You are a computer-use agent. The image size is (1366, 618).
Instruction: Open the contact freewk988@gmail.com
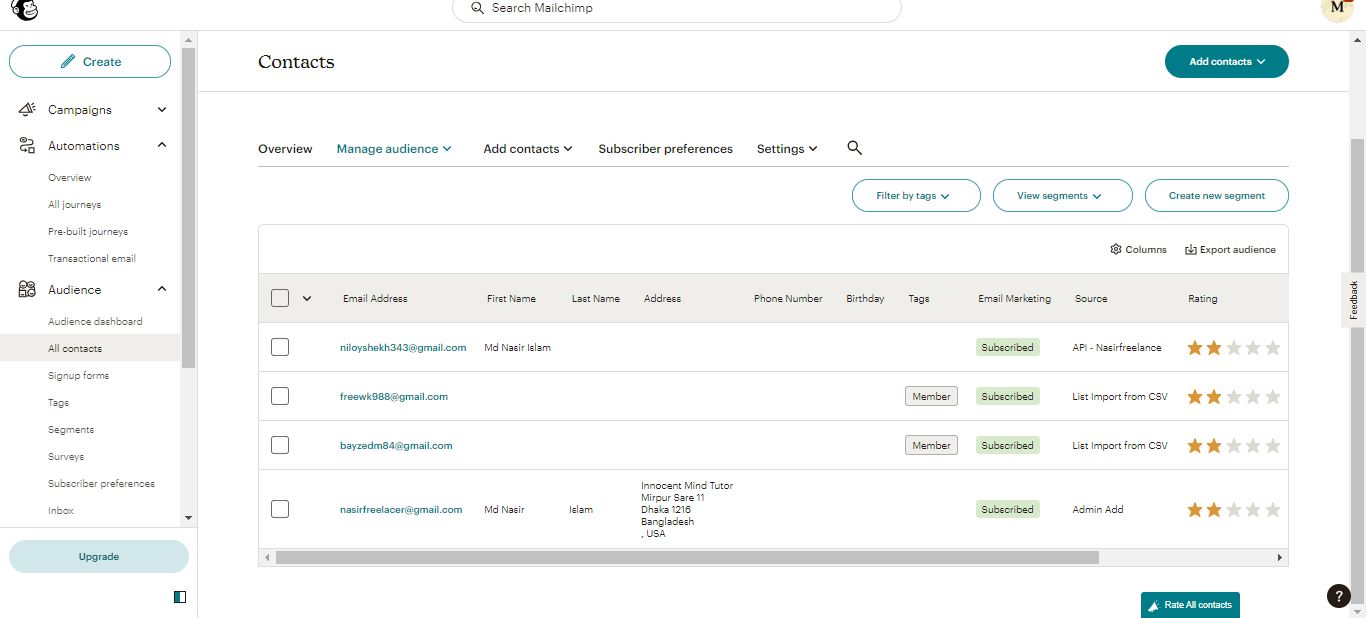click(x=394, y=396)
